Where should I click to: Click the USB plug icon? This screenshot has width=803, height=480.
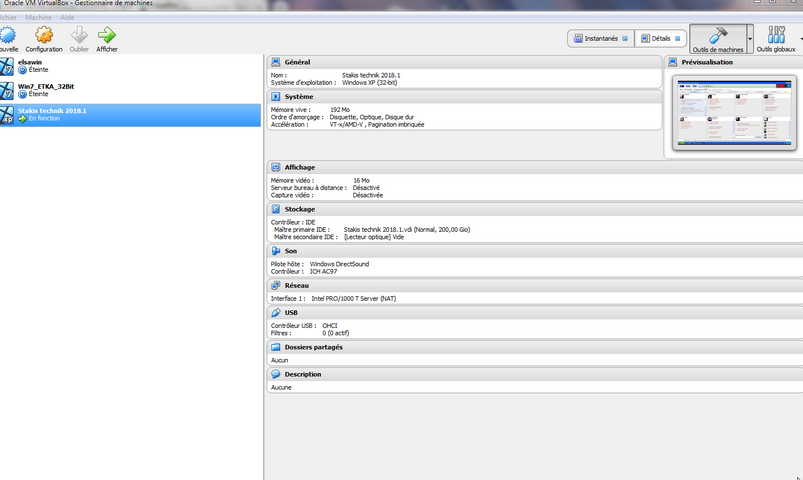coord(276,312)
